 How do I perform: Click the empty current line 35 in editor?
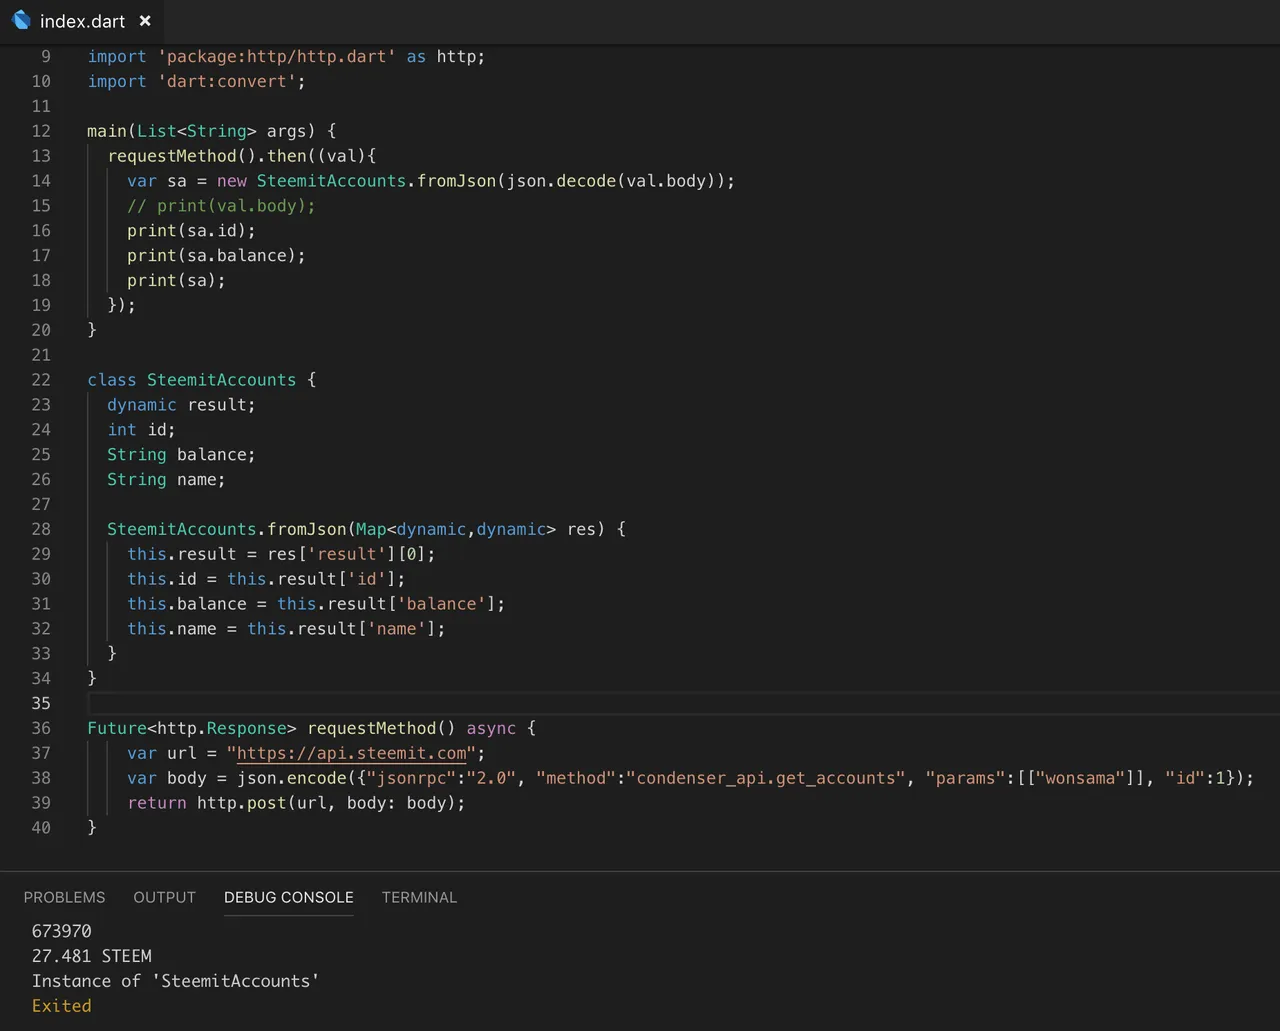(x=683, y=703)
